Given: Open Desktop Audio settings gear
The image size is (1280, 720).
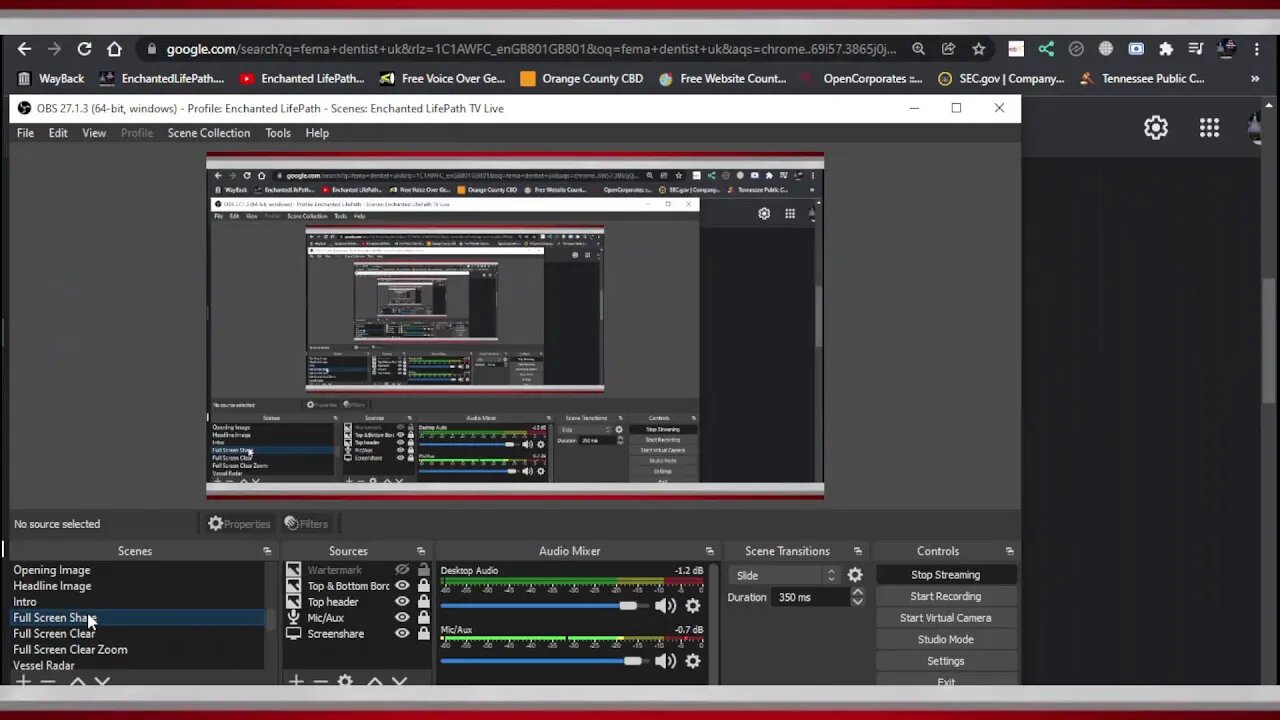Looking at the screenshot, I should pyautogui.click(x=693, y=605).
